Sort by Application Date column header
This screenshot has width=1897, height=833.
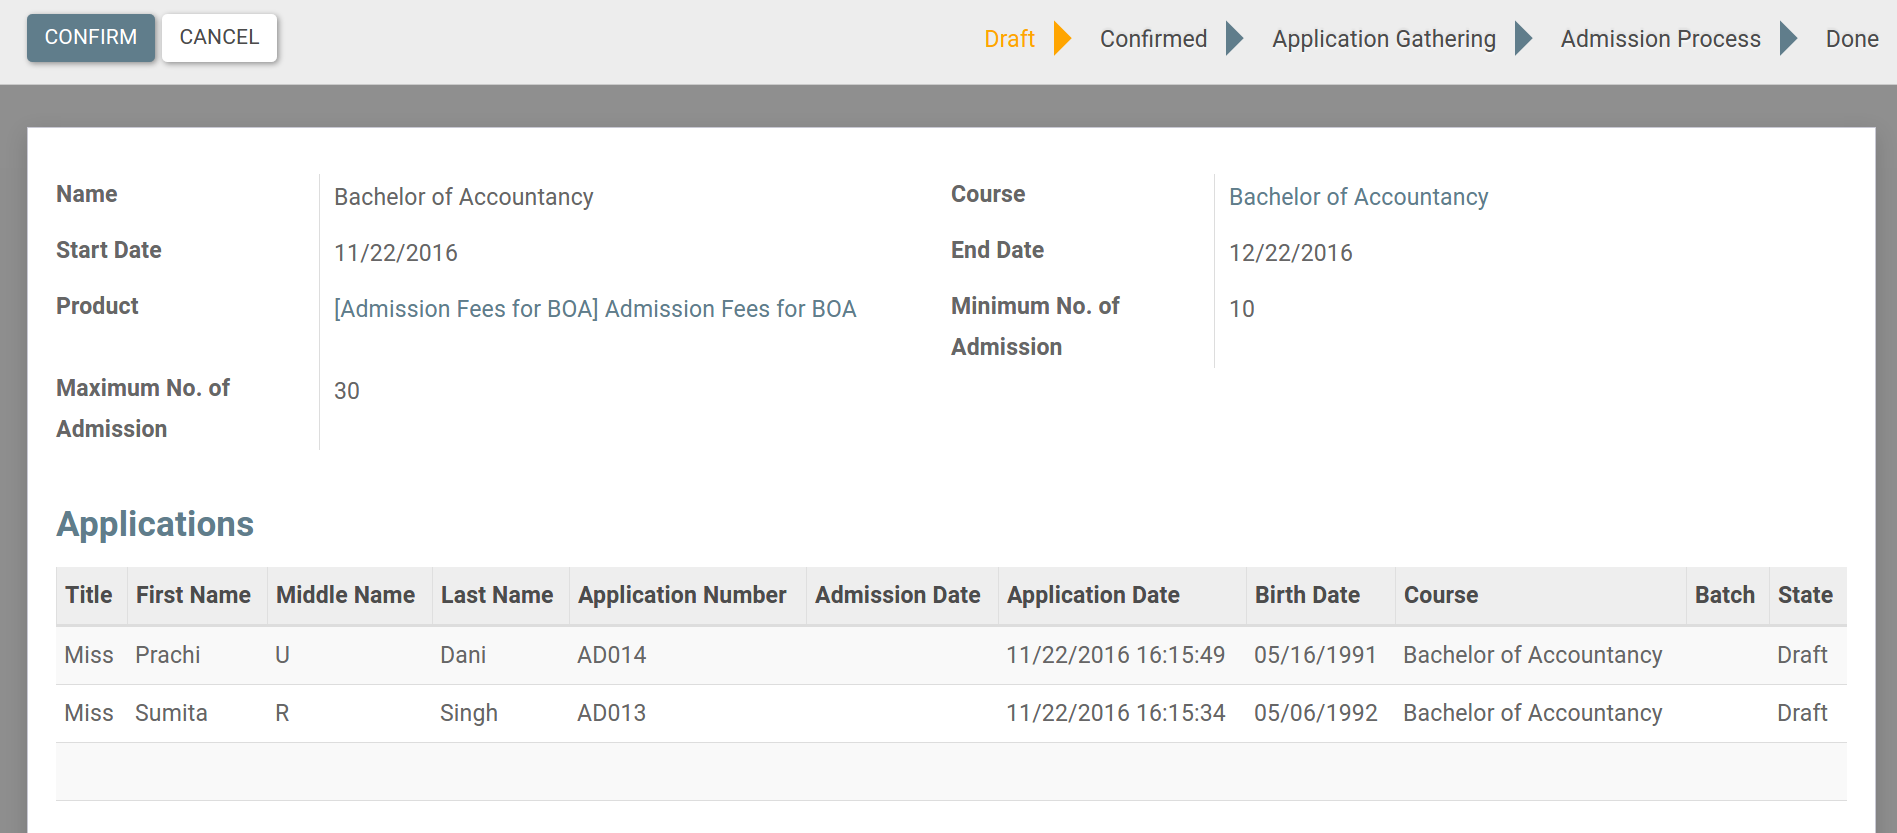(1093, 595)
